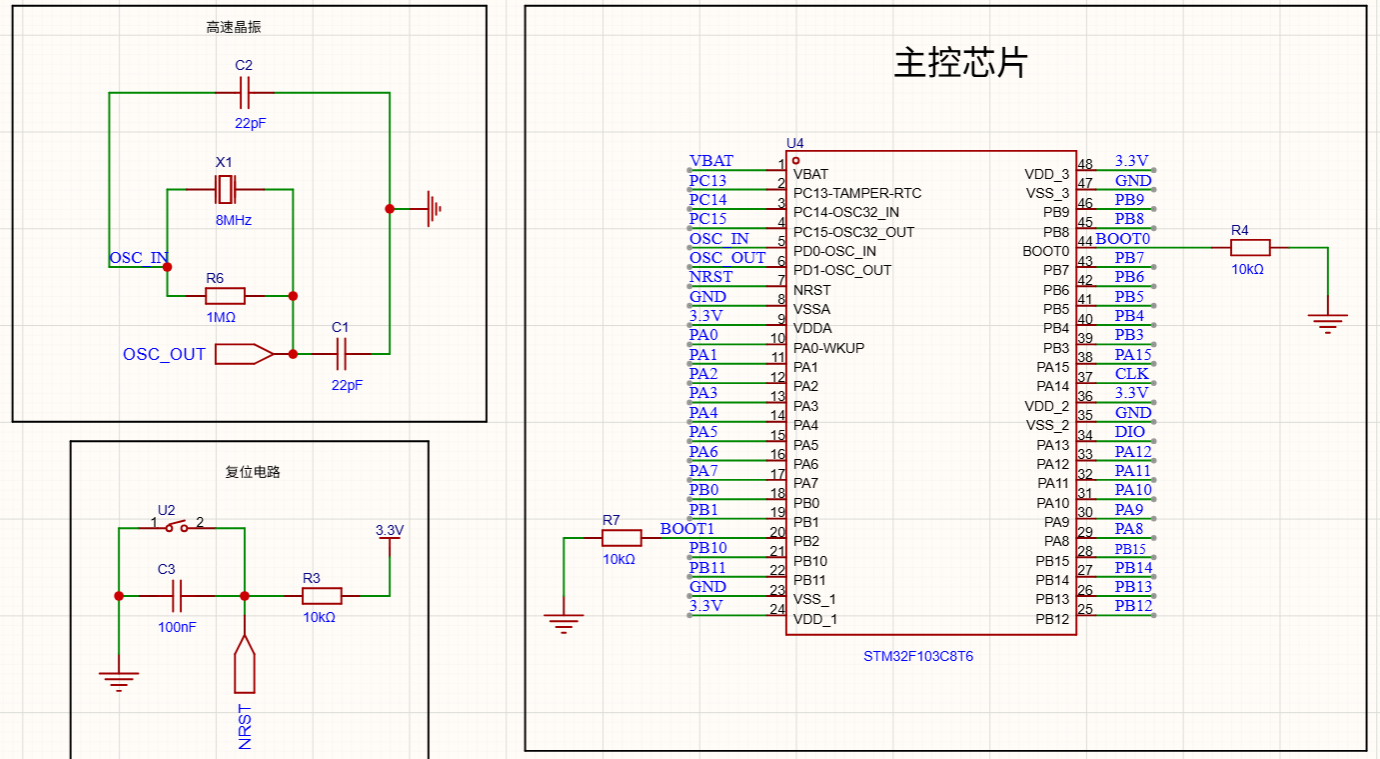
Task: Click the PB10 net label
Action: click(x=708, y=548)
